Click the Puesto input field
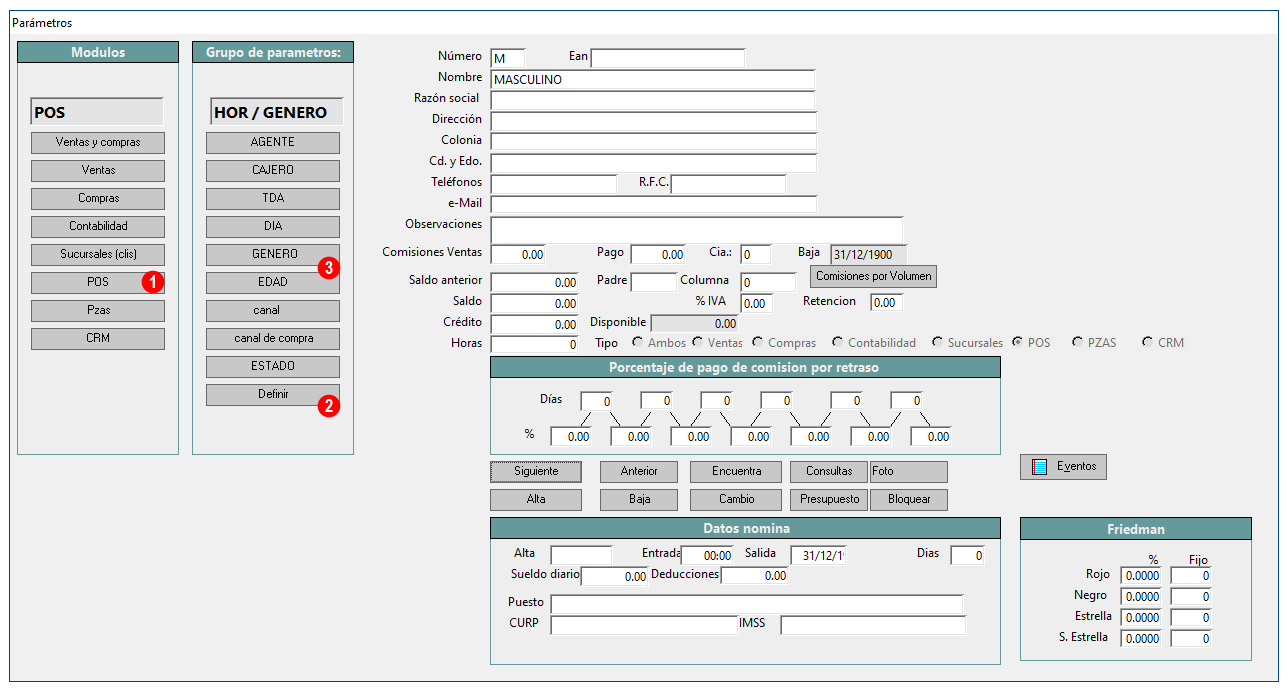This screenshot has width=1287, height=691. (x=757, y=605)
